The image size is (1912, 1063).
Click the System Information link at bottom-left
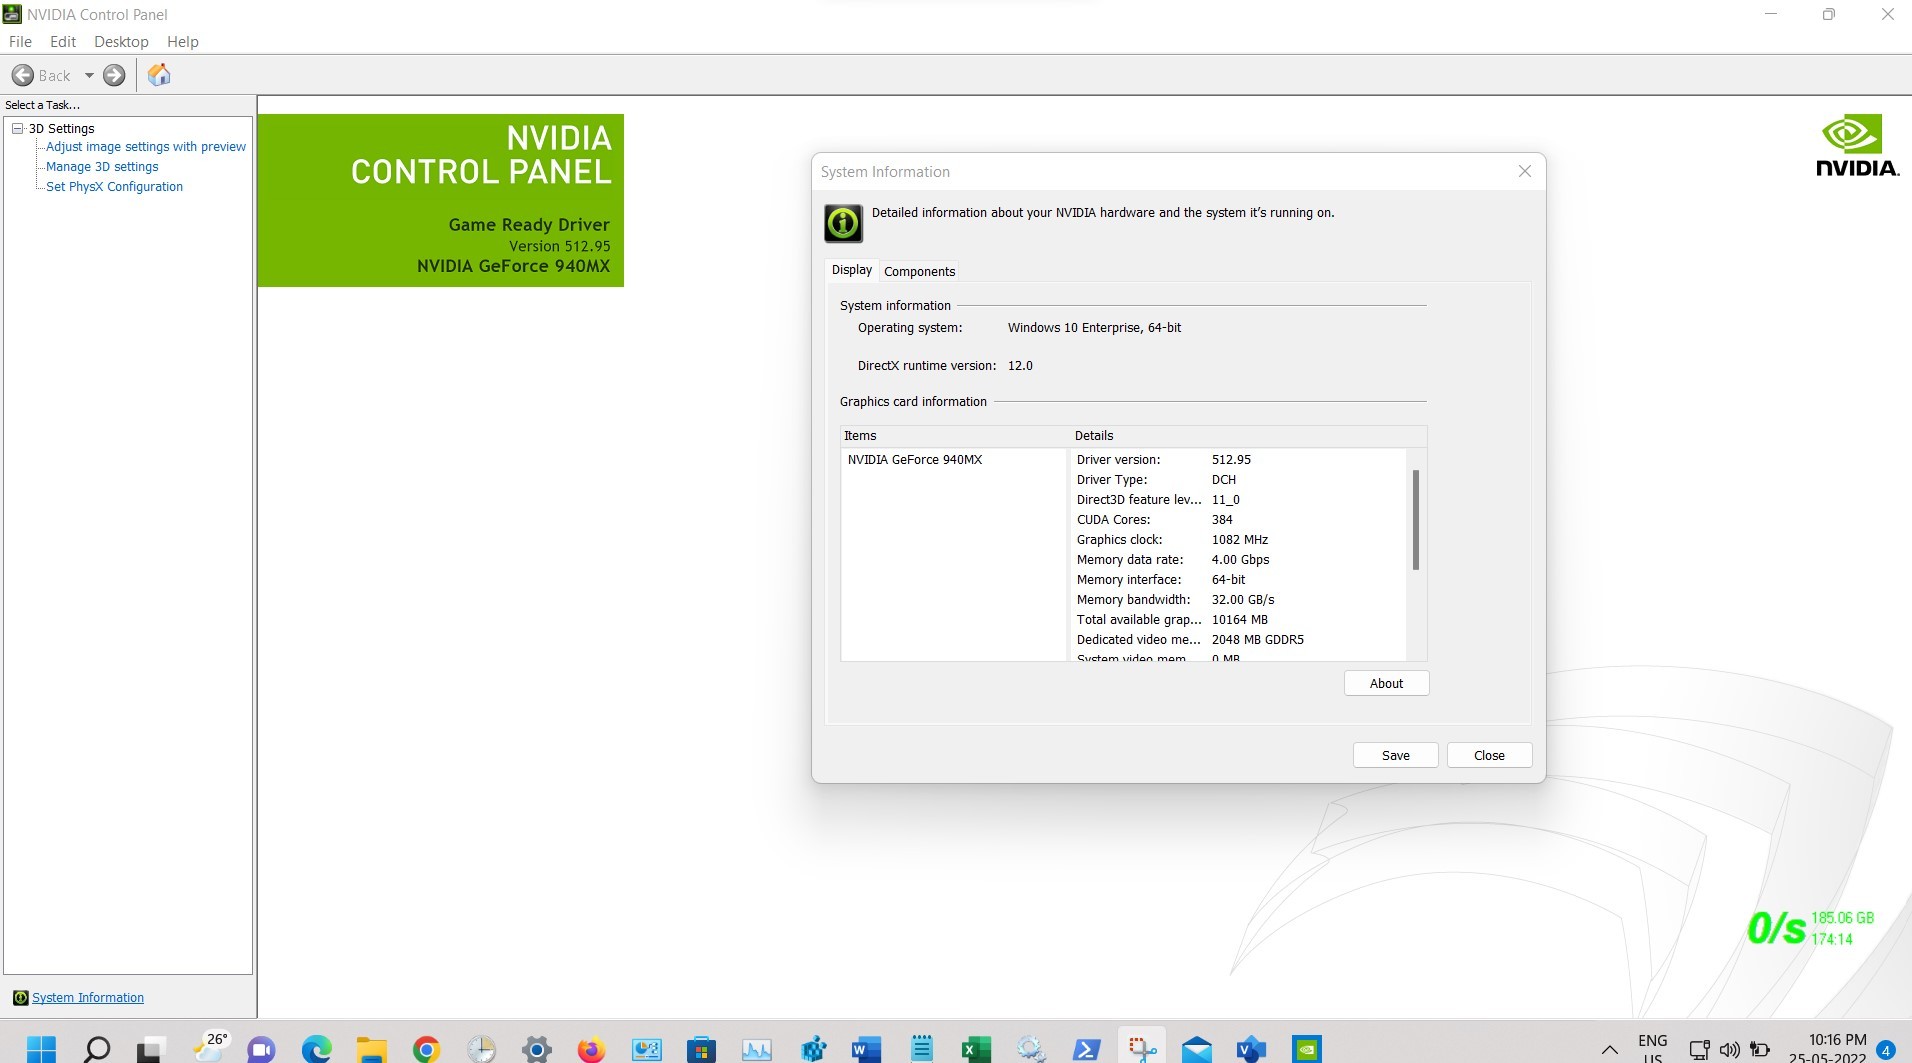pos(88,997)
